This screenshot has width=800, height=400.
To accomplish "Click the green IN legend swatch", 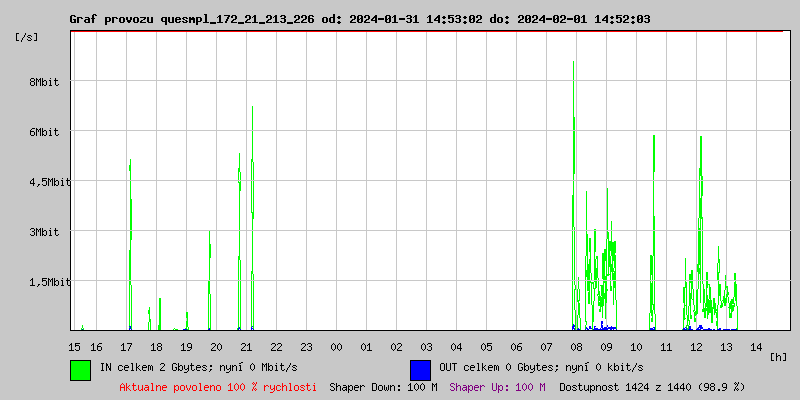I will coord(80,369).
